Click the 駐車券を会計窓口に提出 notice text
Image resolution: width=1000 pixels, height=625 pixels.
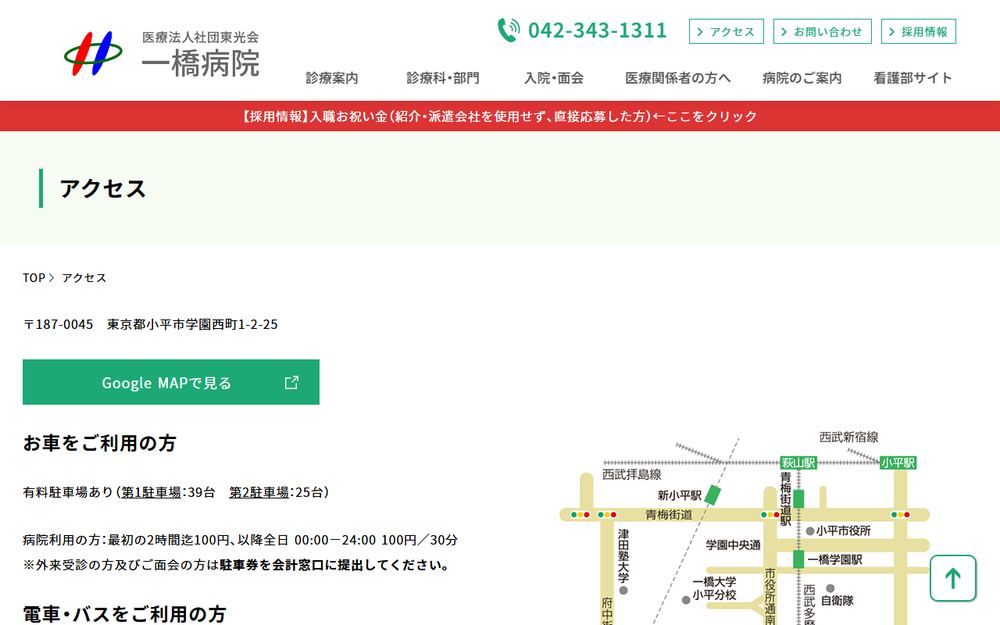[x=334, y=564]
